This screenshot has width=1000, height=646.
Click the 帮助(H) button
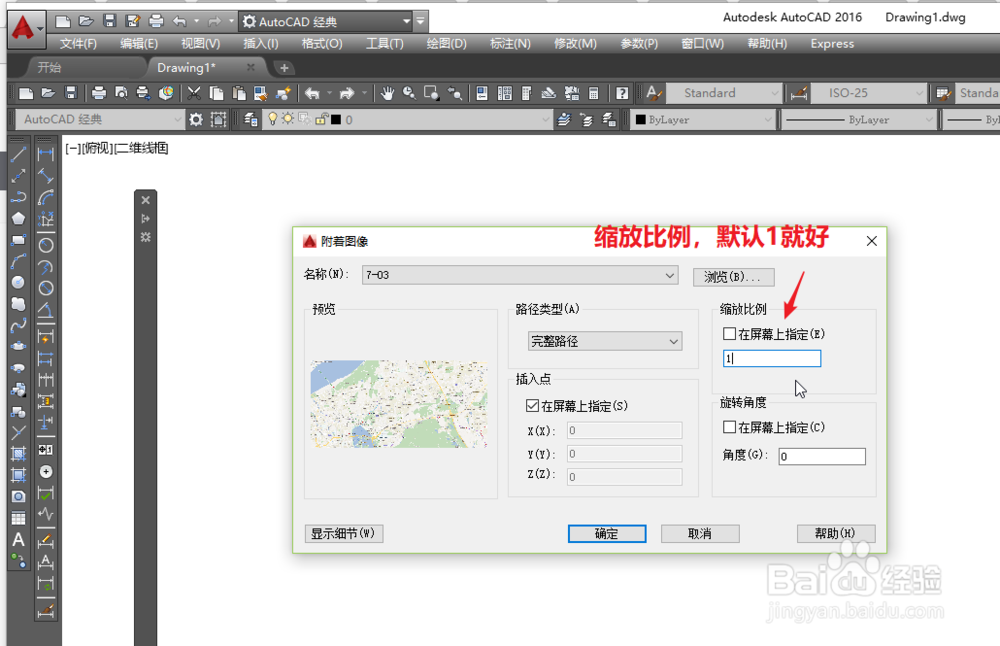[835, 533]
